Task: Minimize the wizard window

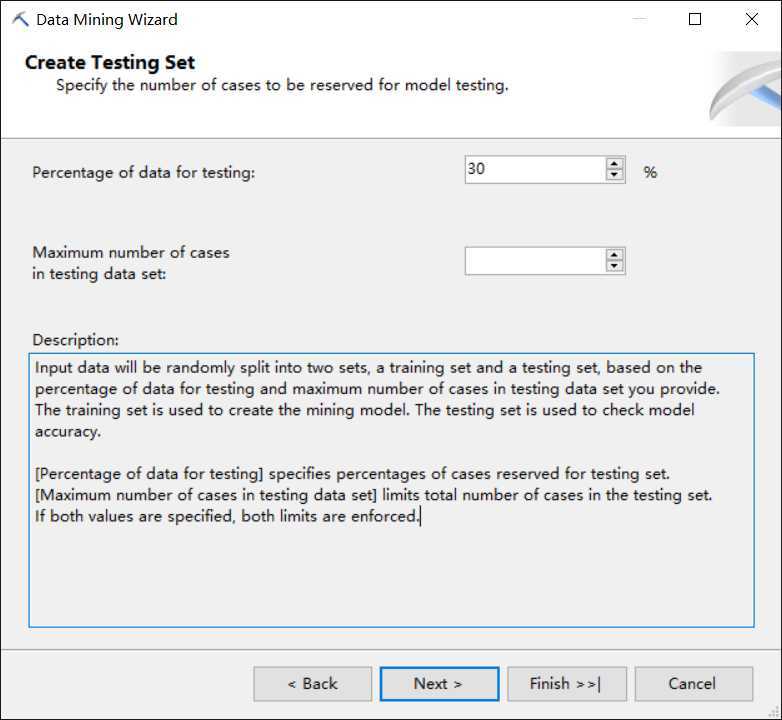Action: click(638, 19)
